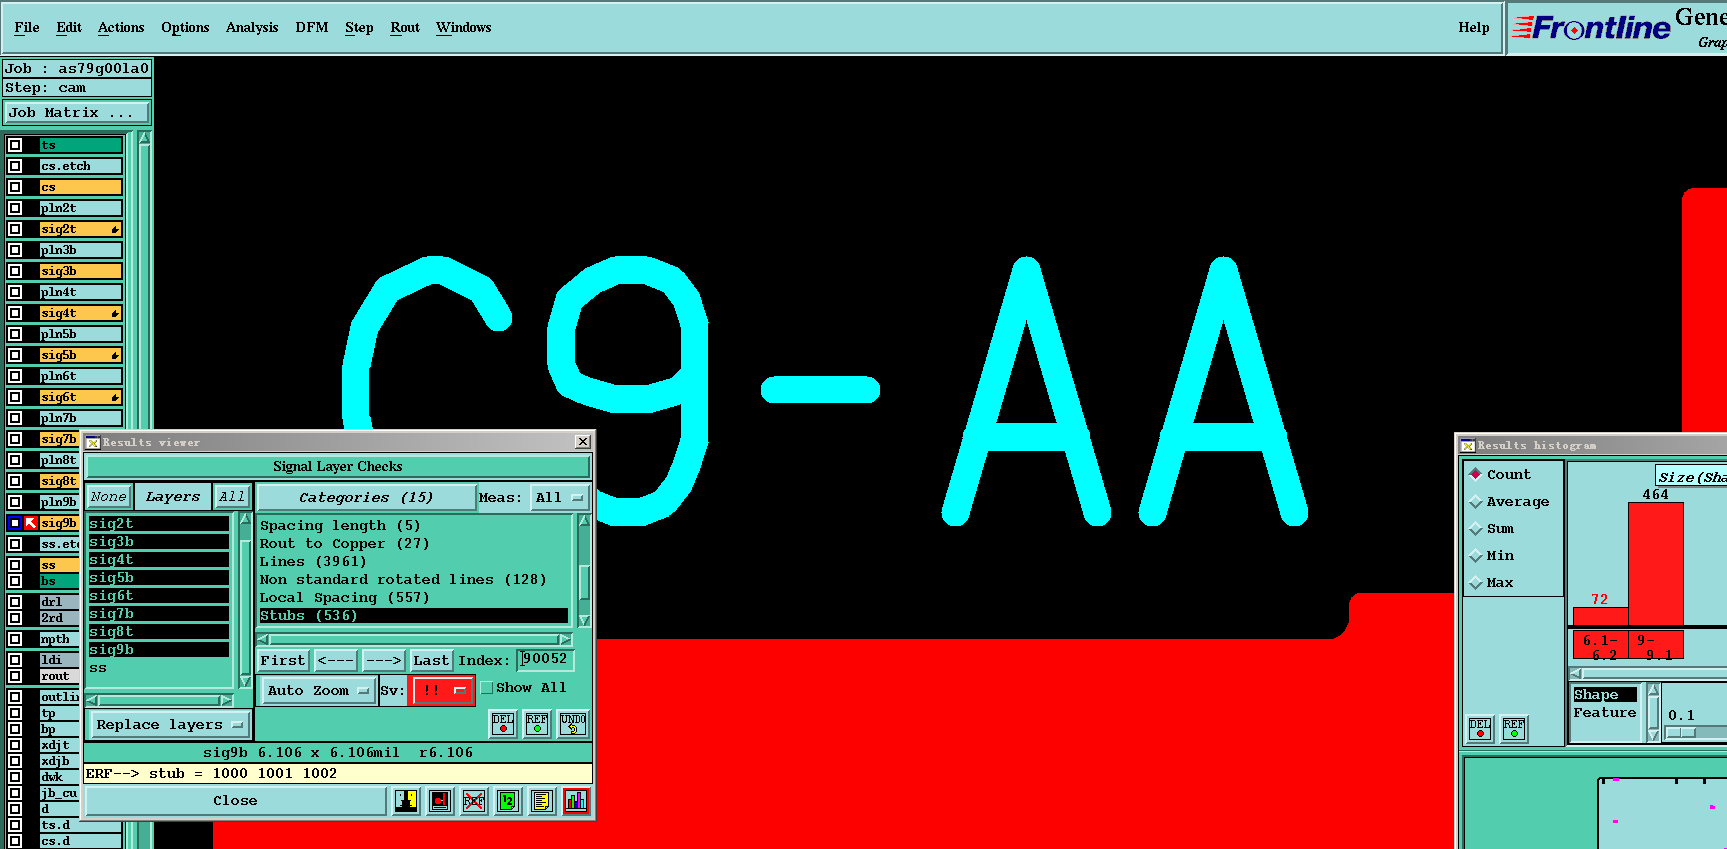Click the Job Matrix ... button
The width and height of the screenshot is (1727, 849).
pos(77,112)
